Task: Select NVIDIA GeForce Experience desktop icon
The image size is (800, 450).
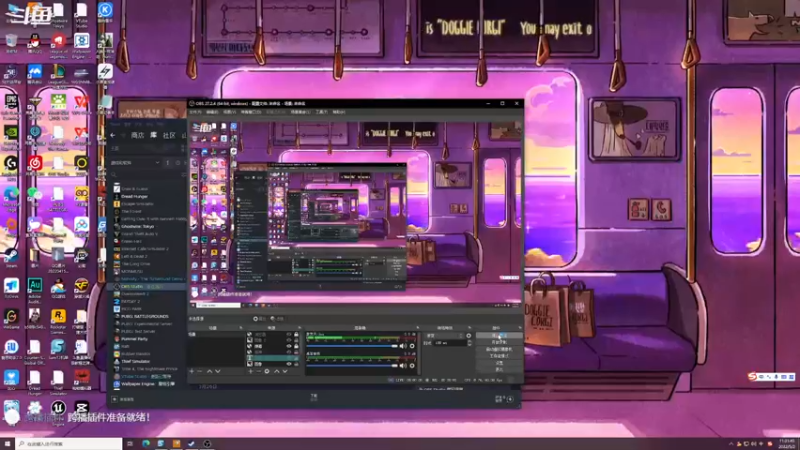Action: pos(11,137)
